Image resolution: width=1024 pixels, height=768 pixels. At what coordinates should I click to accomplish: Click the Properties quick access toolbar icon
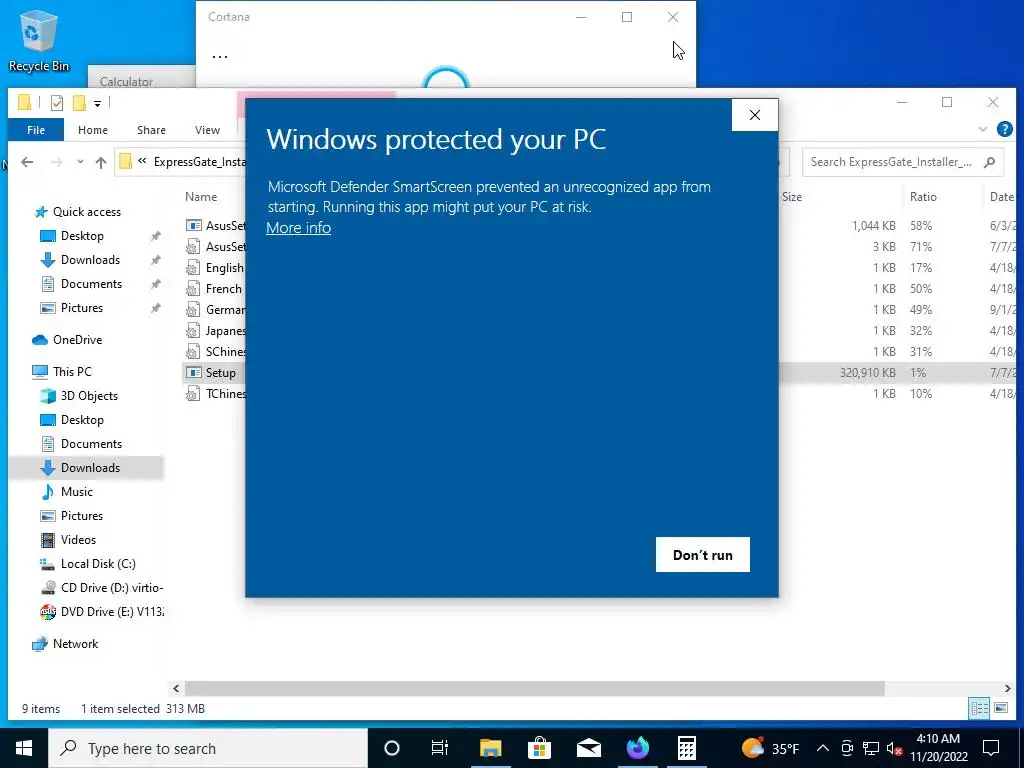(x=57, y=103)
